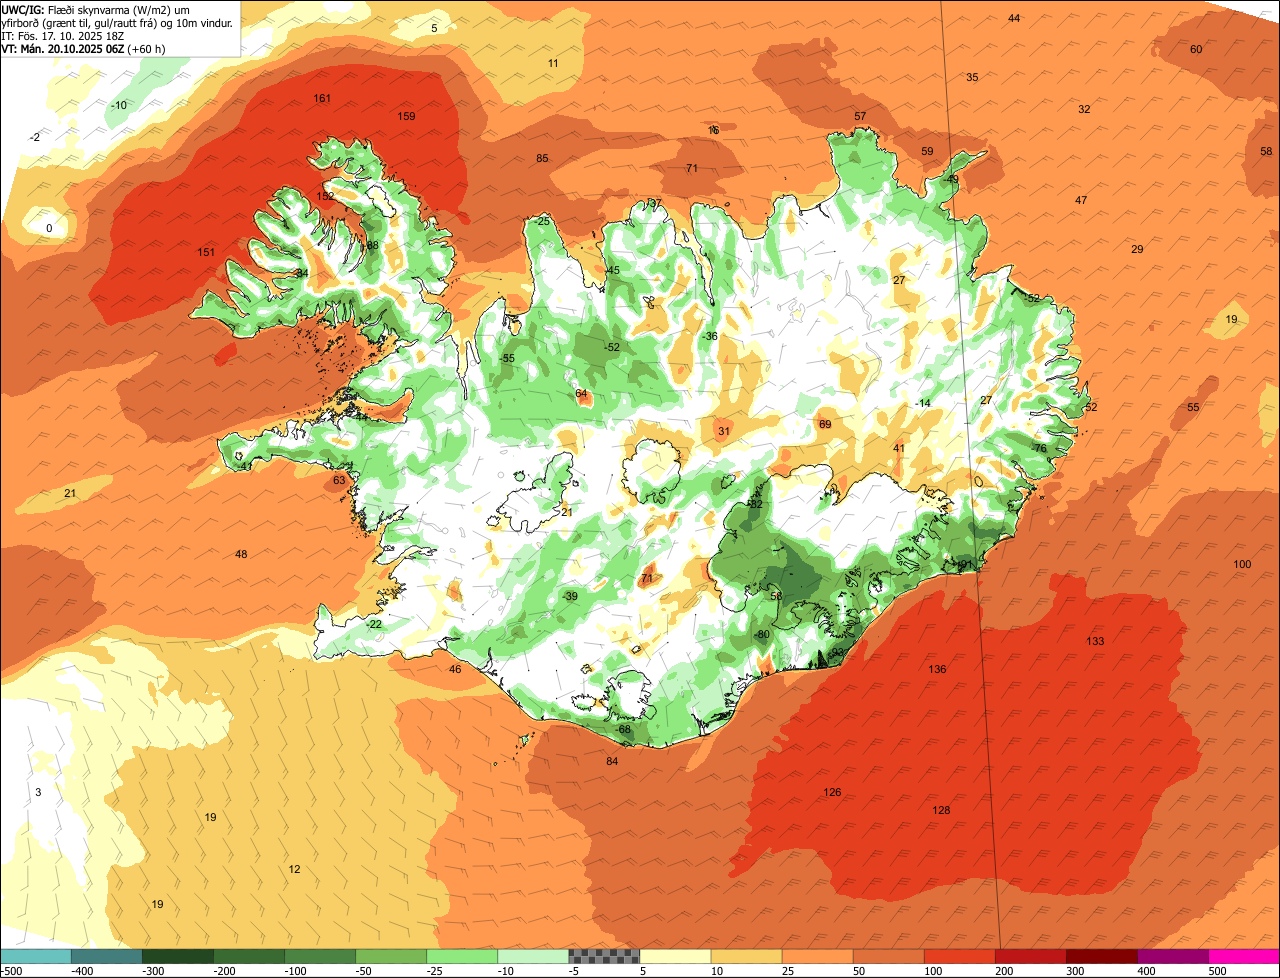Image resolution: width=1280 pixels, height=978 pixels.
Task: Click the map value "11"
Action: (x=553, y=63)
